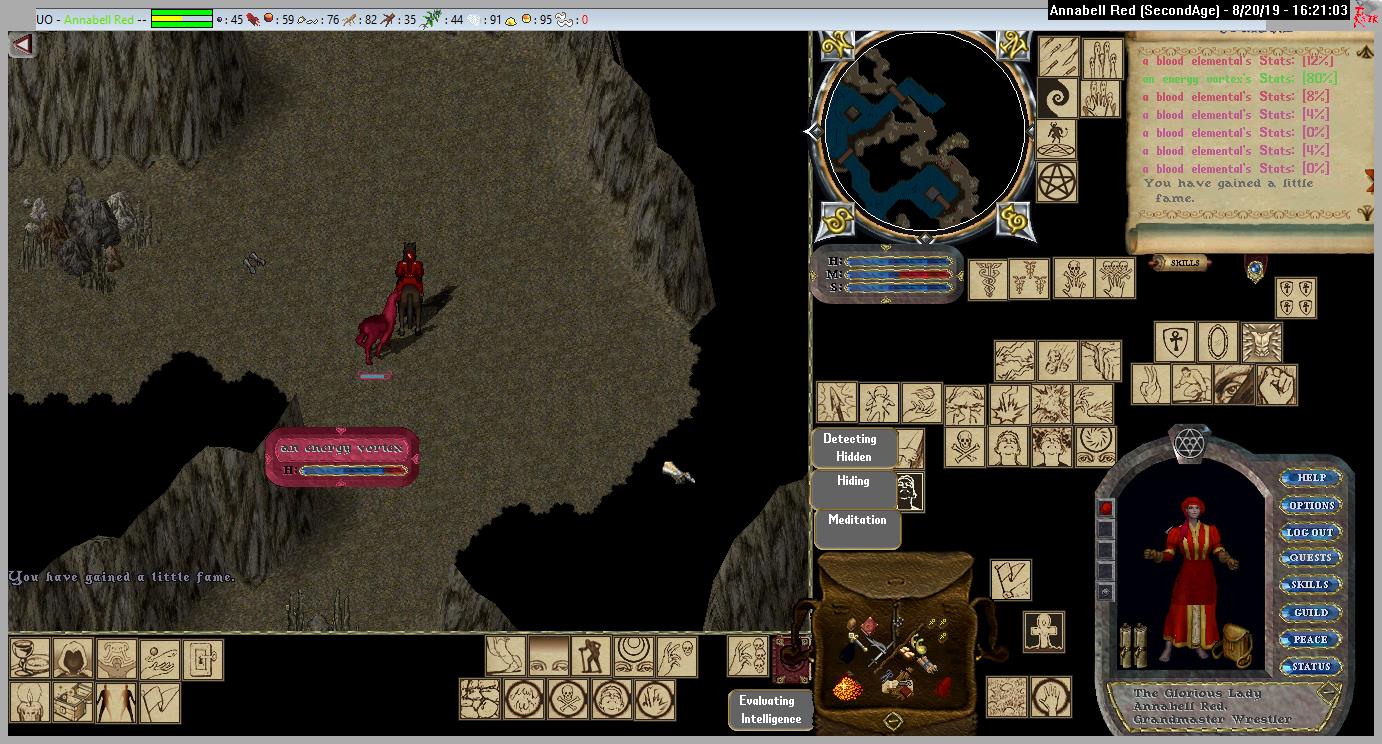1382x744 pixels.
Task: Toggle the red gem on paperdoll
Action: click(1106, 508)
